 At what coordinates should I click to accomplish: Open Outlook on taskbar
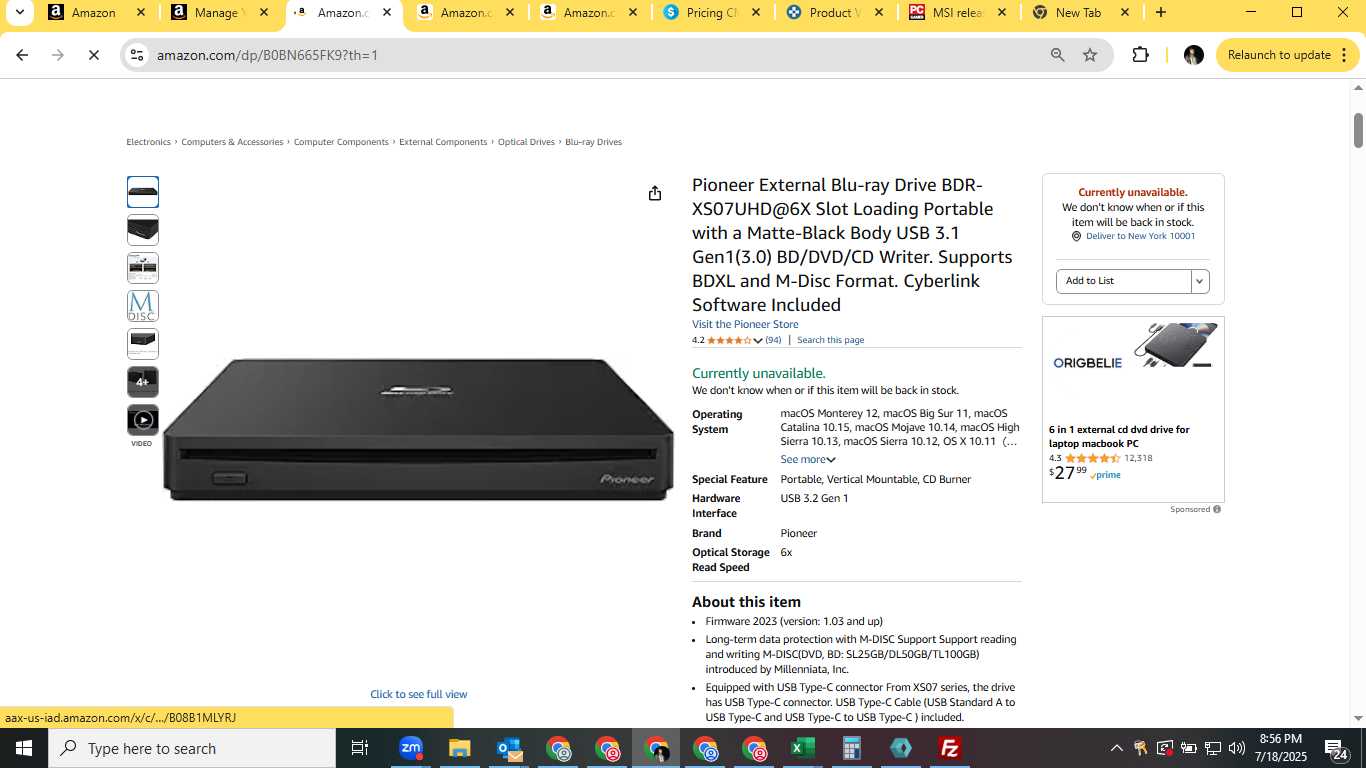pos(509,748)
